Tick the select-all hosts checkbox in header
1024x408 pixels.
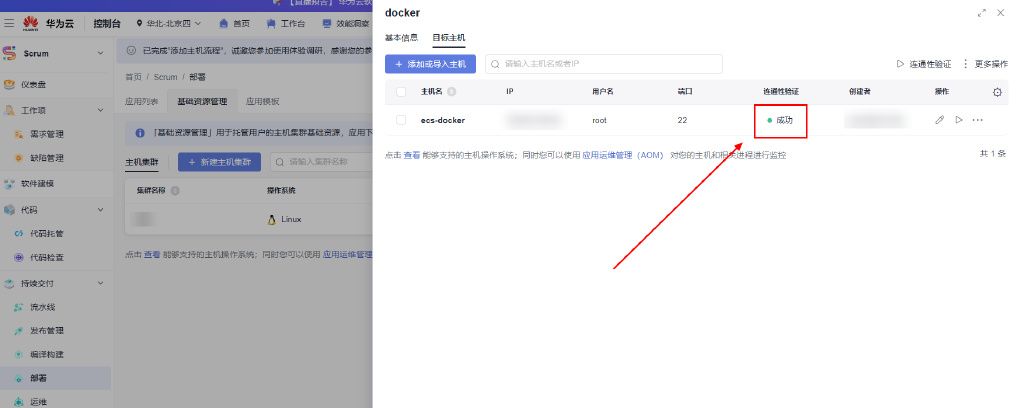[x=401, y=92]
